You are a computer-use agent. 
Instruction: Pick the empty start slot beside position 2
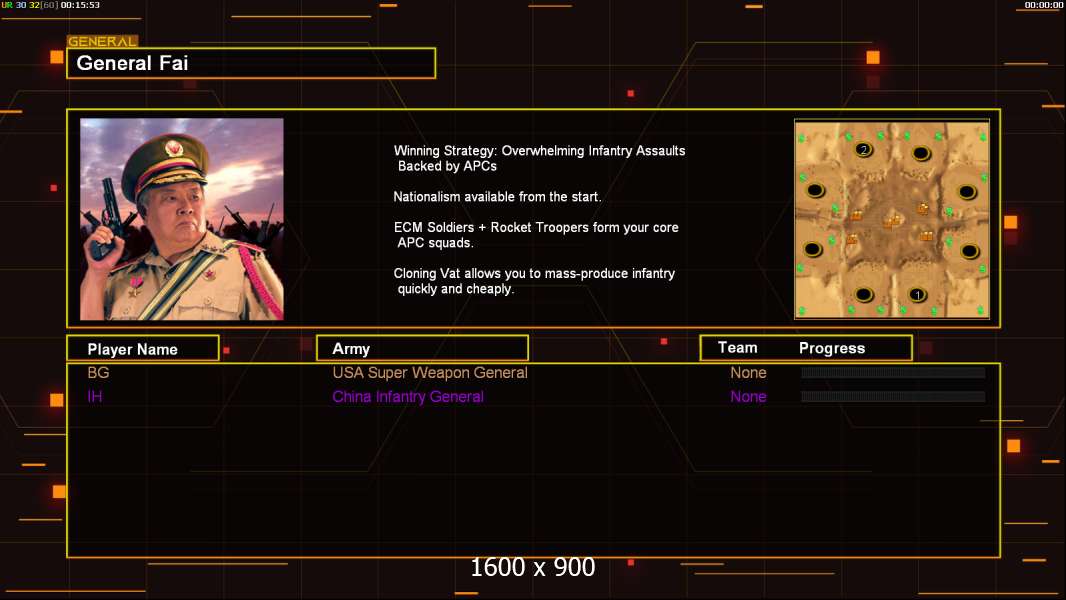921,154
